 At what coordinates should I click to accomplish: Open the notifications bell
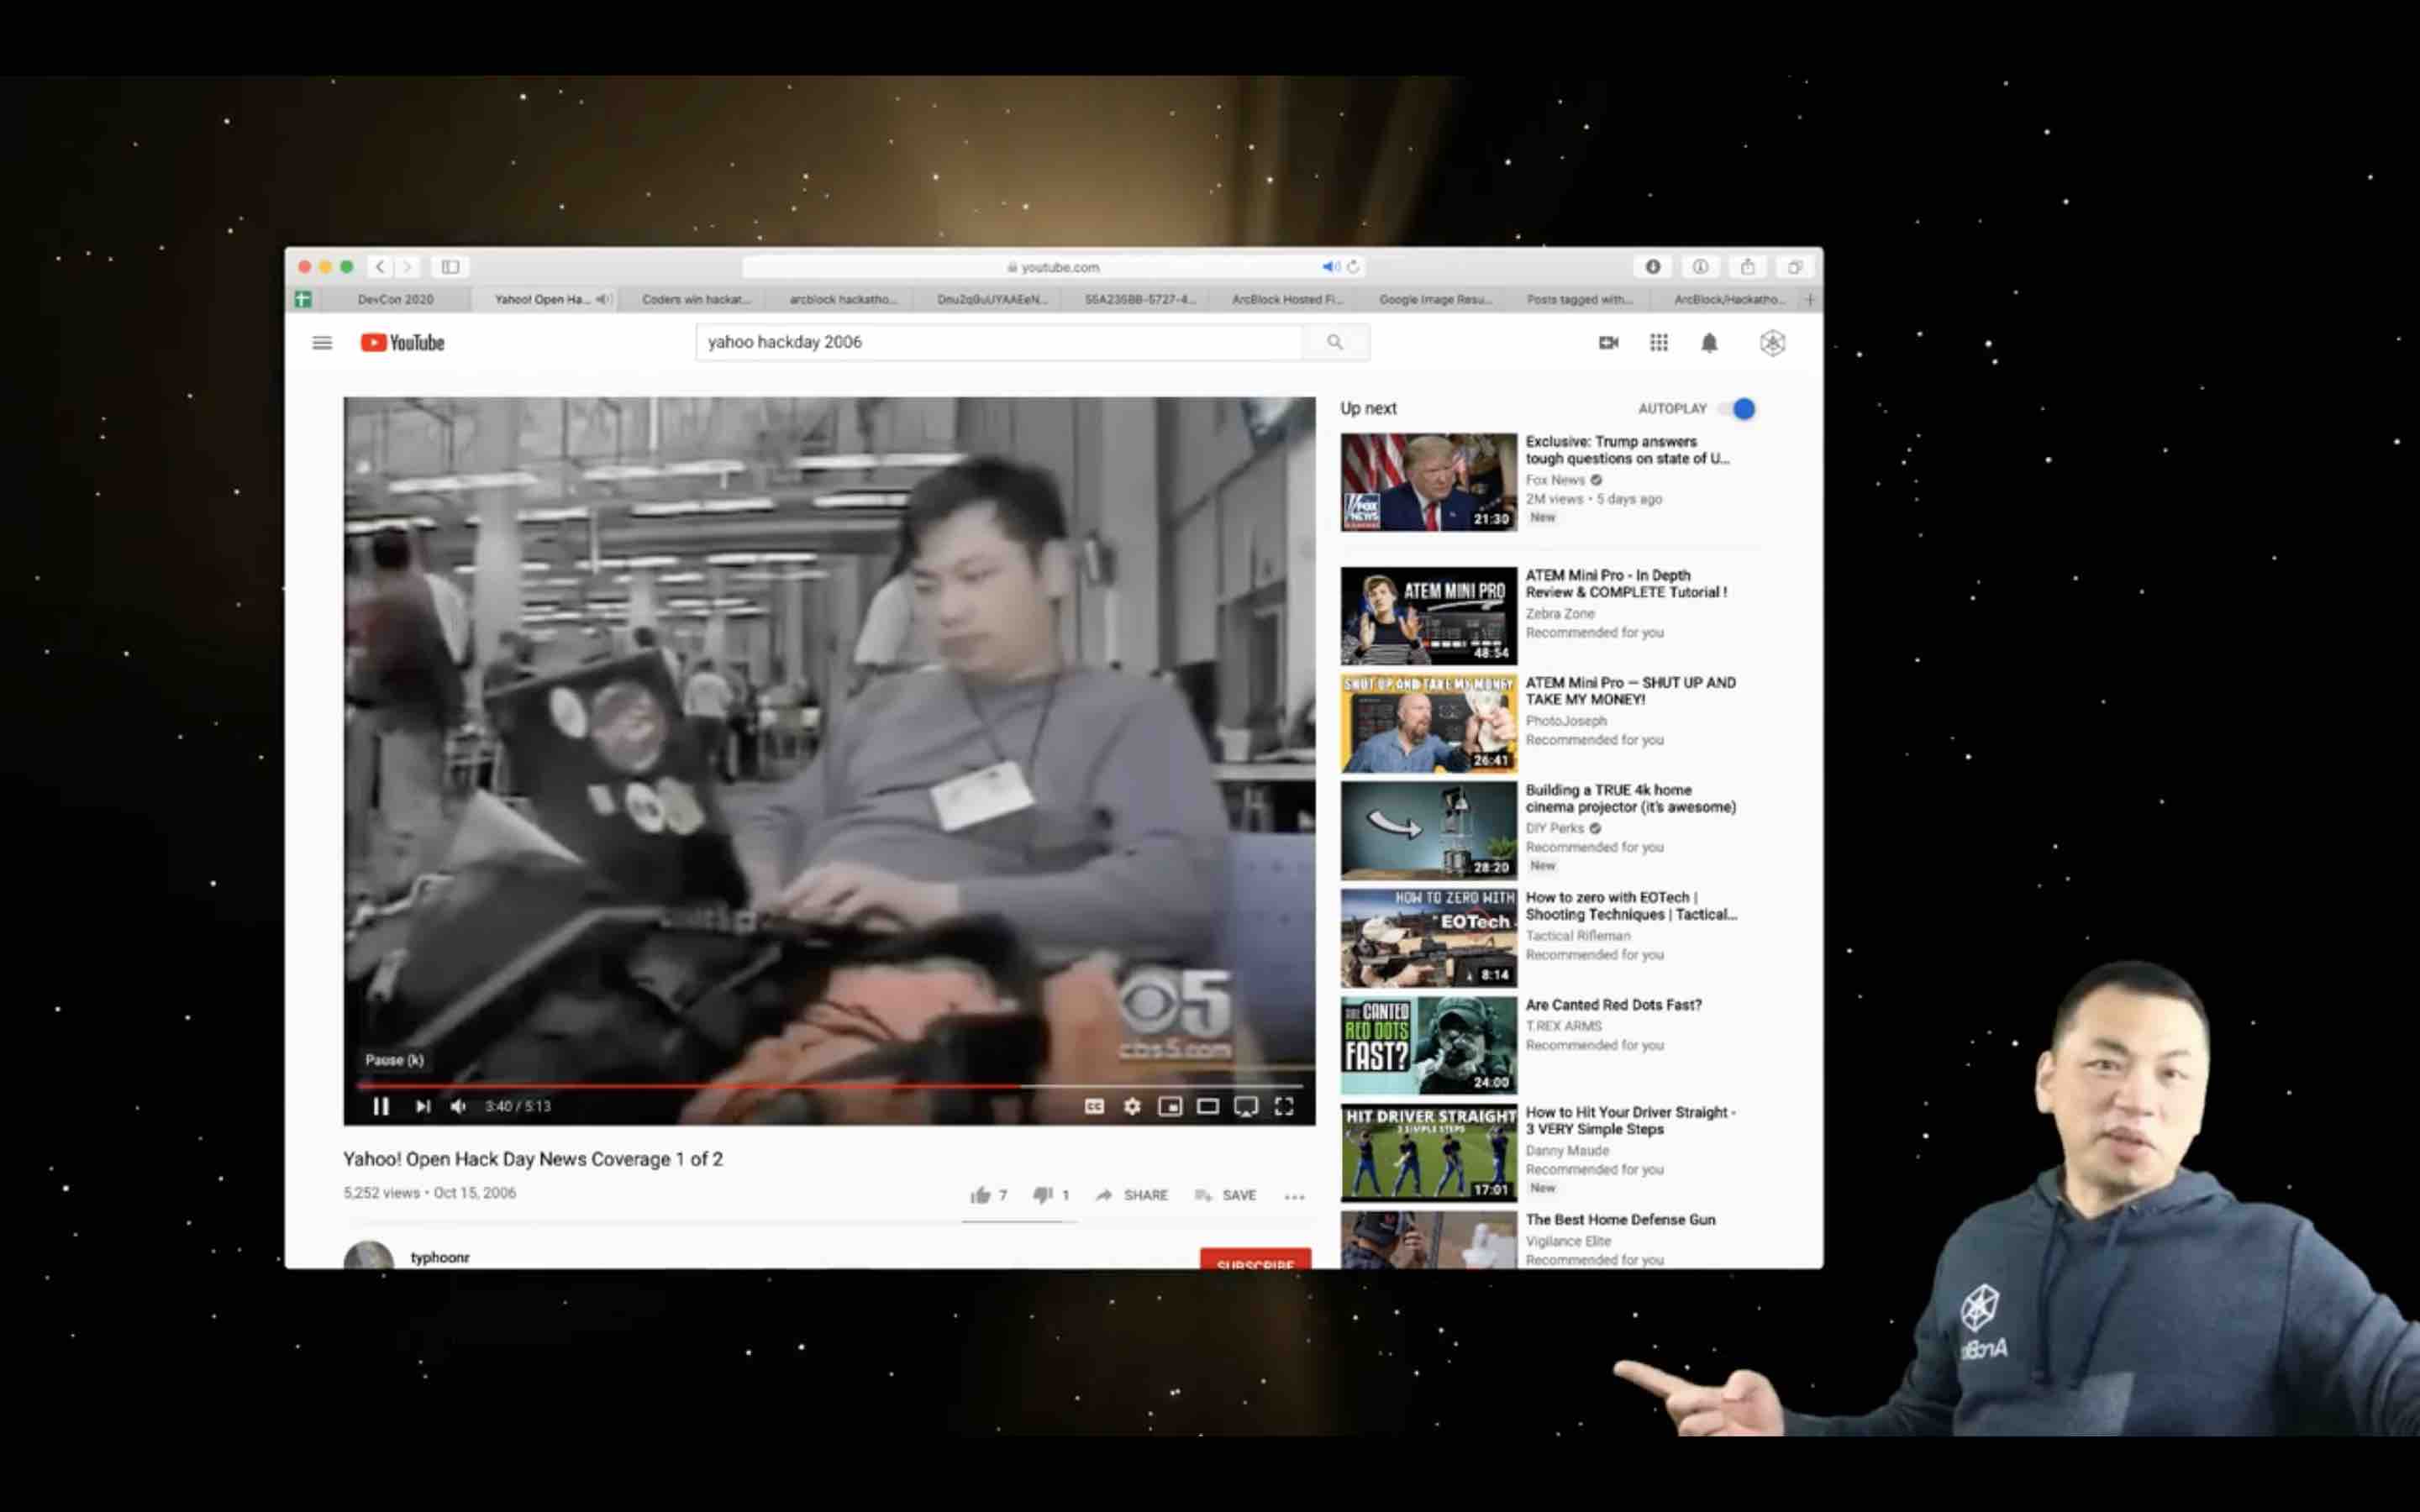pyautogui.click(x=1709, y=343)
